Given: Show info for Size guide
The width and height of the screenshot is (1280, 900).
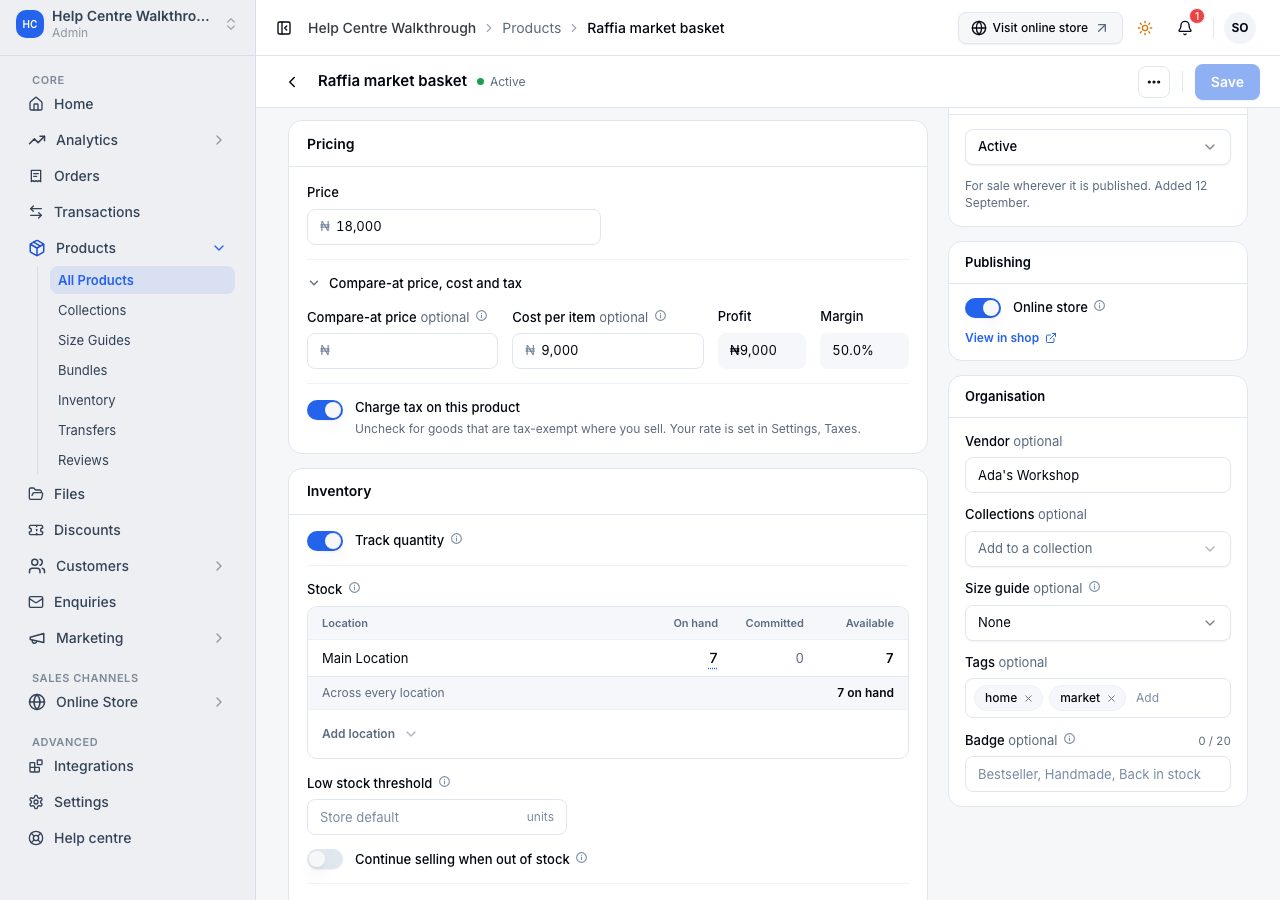Looking at the screenshot, I should [x=1094, y=587].
